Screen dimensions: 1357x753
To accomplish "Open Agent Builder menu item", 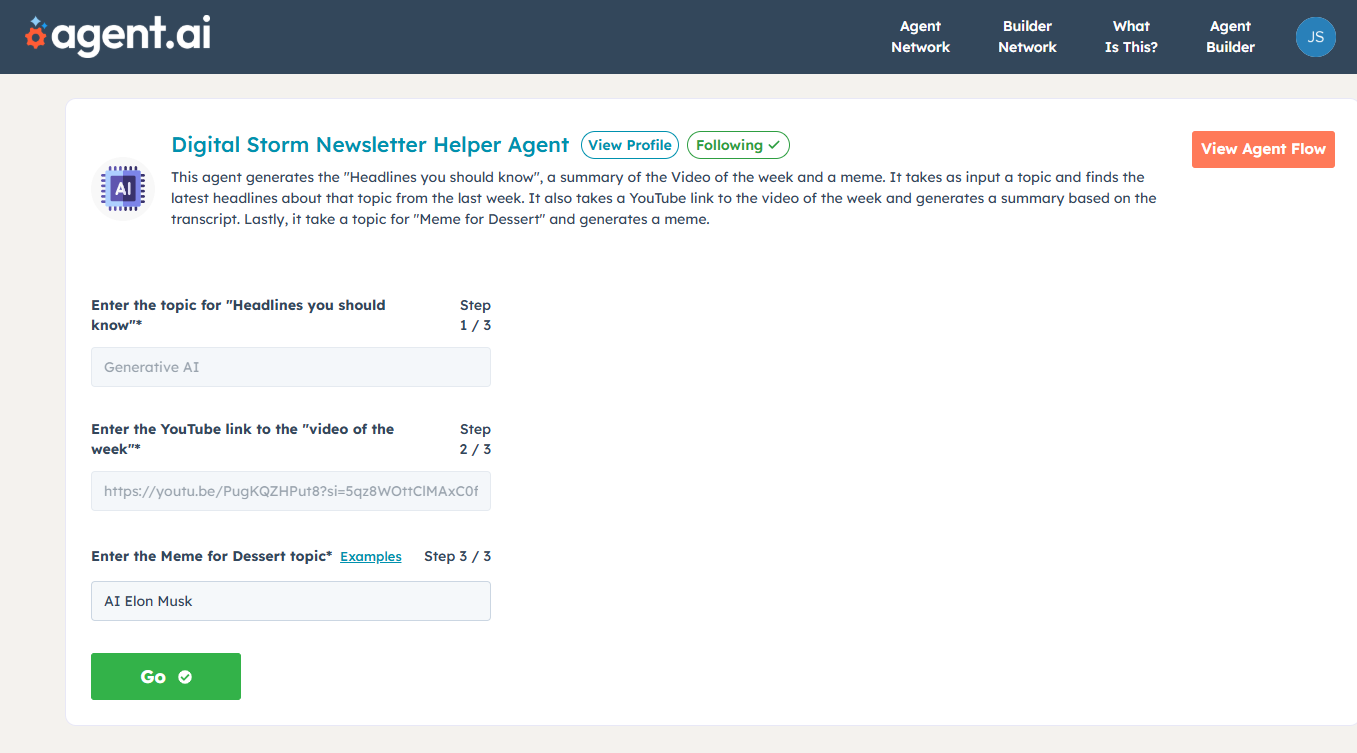I will (x=1230, y=37).
